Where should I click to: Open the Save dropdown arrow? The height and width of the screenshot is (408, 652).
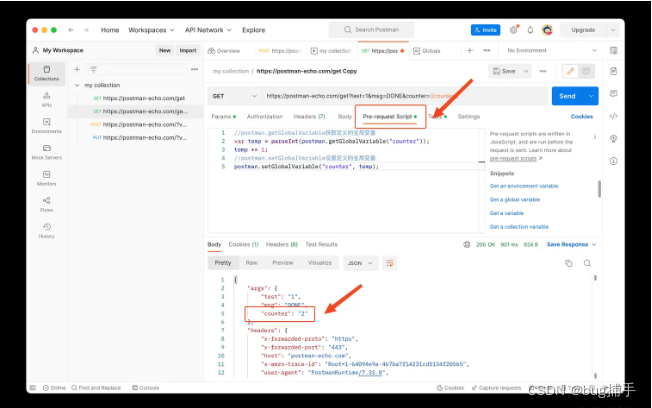point(526,71)
